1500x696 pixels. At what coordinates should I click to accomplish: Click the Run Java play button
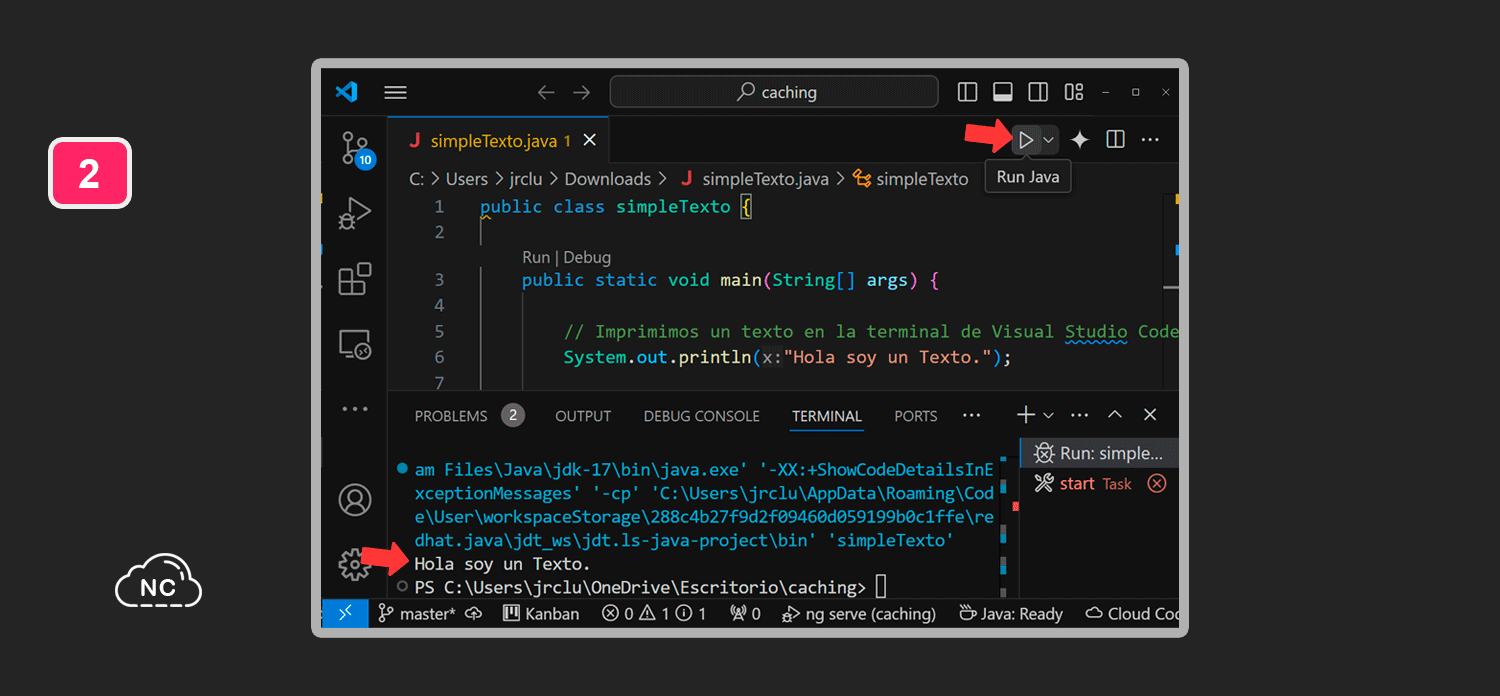point(1026,140)
